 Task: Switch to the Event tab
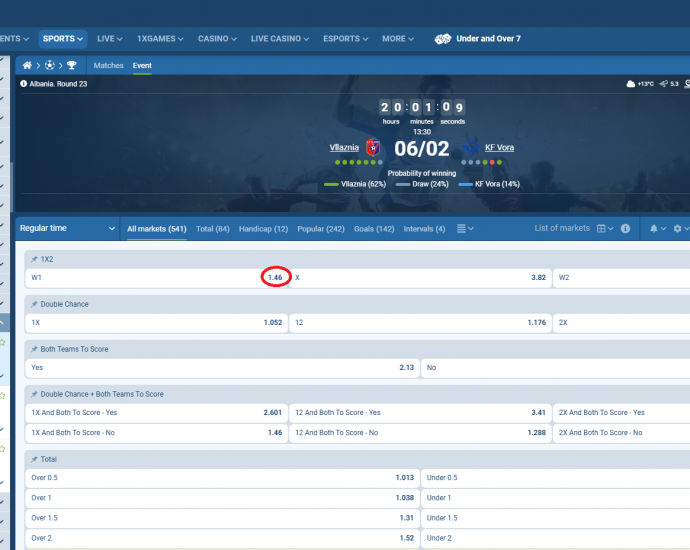pos(142,66)
